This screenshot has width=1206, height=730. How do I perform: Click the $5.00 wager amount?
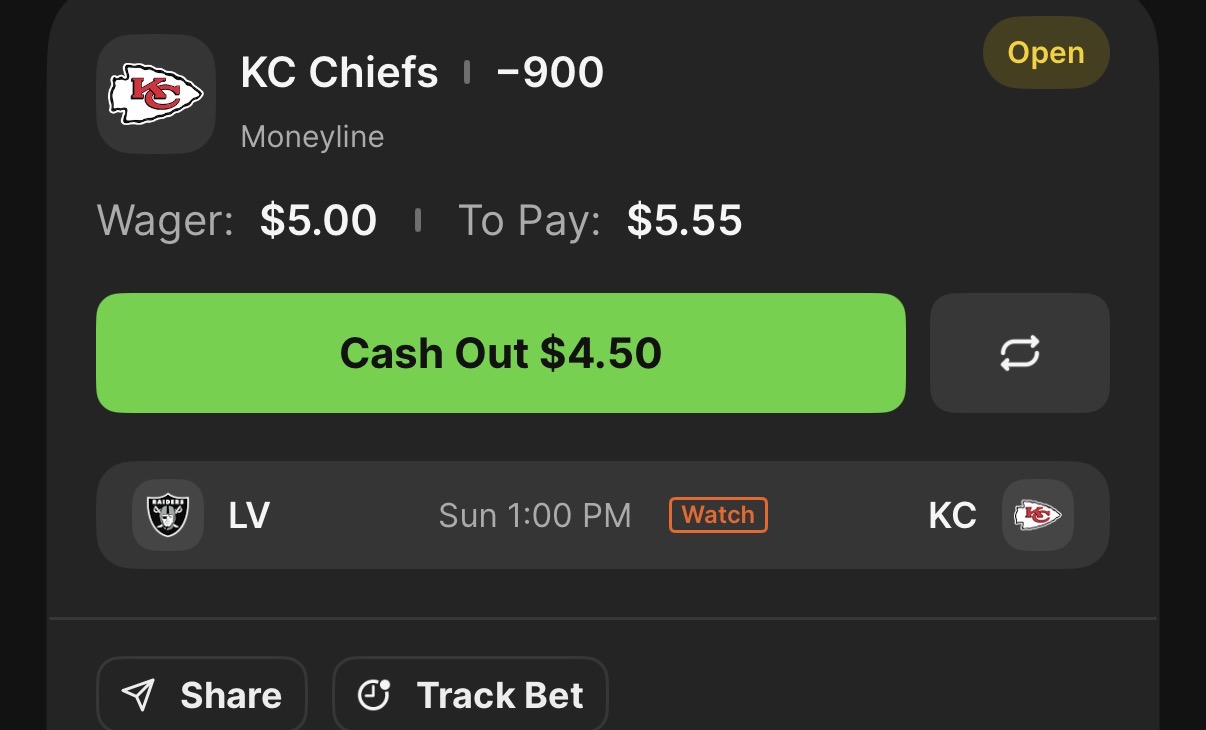(x=318, y=221)
